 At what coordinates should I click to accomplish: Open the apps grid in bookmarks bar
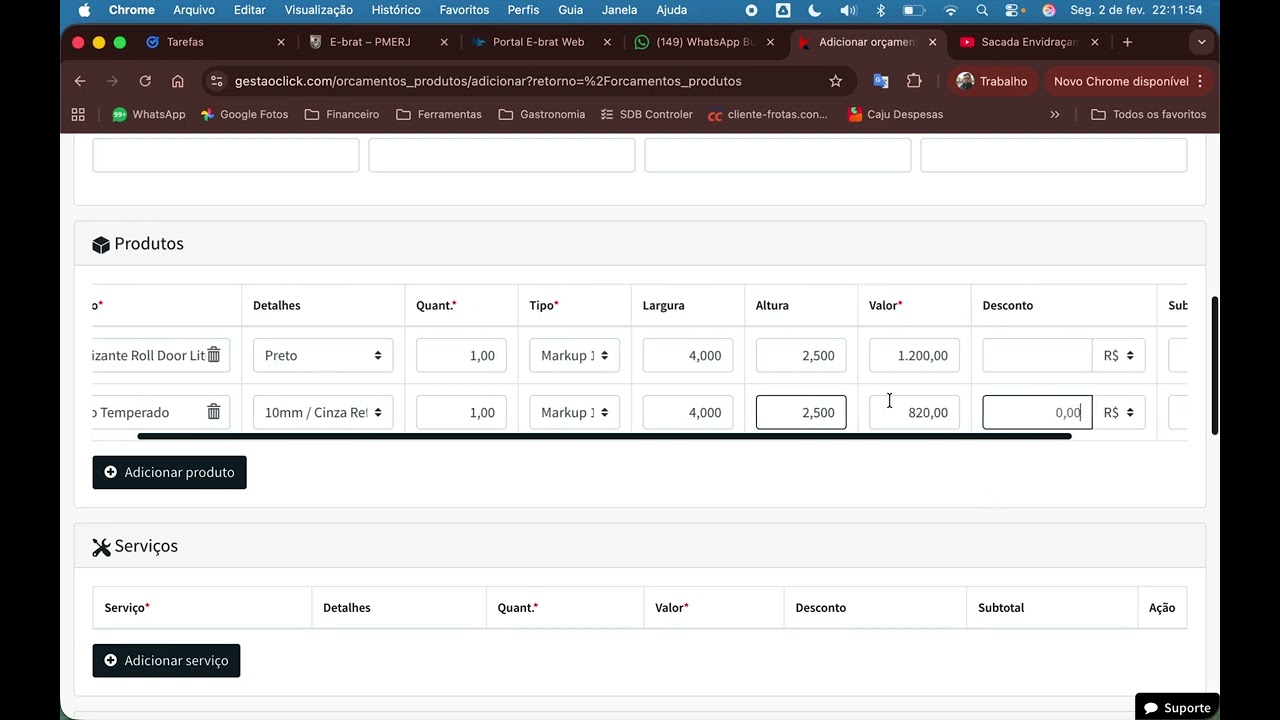coord(78,114)
